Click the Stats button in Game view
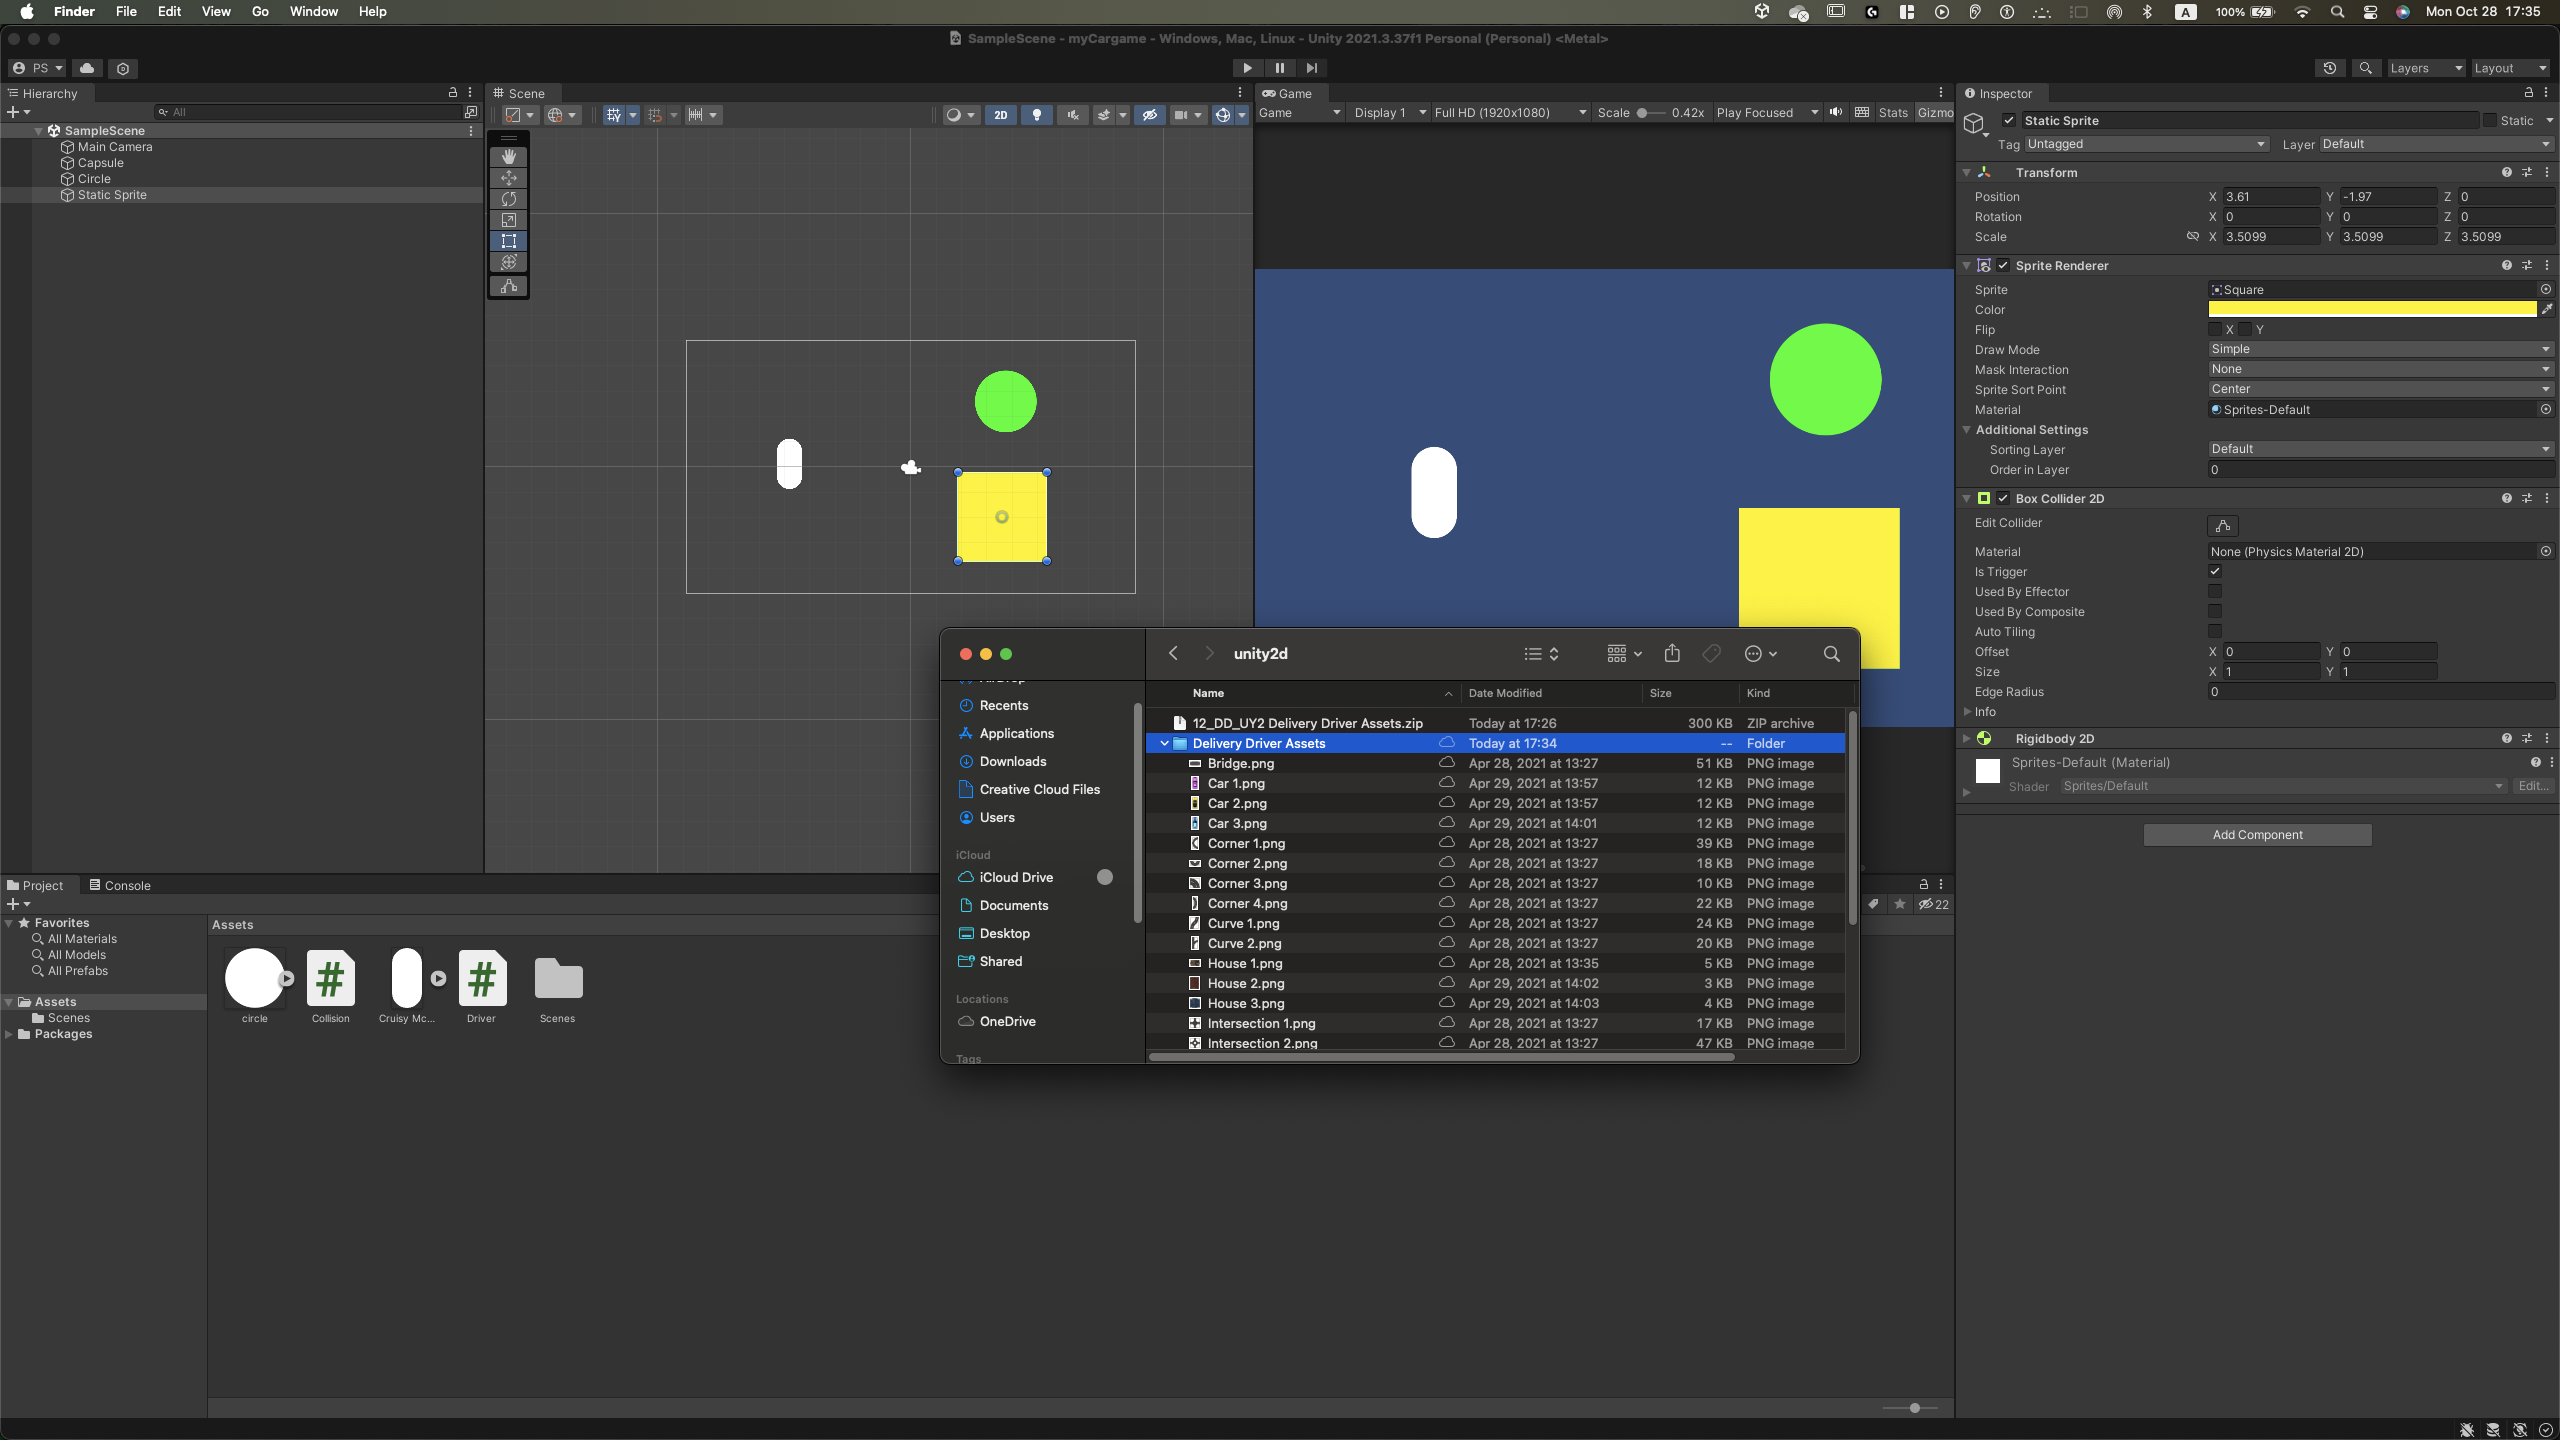Image resolution: width=2560 pixels, height=1440 pixels. (x=1892, y=113)
